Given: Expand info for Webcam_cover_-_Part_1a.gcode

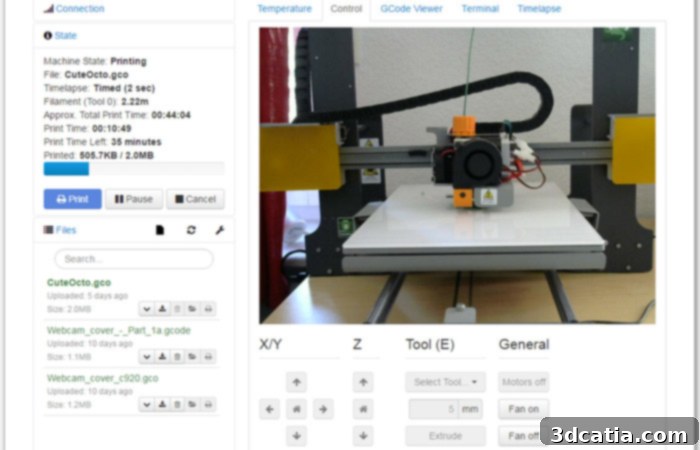Looking at the screenshot, I should click(146, 356).
